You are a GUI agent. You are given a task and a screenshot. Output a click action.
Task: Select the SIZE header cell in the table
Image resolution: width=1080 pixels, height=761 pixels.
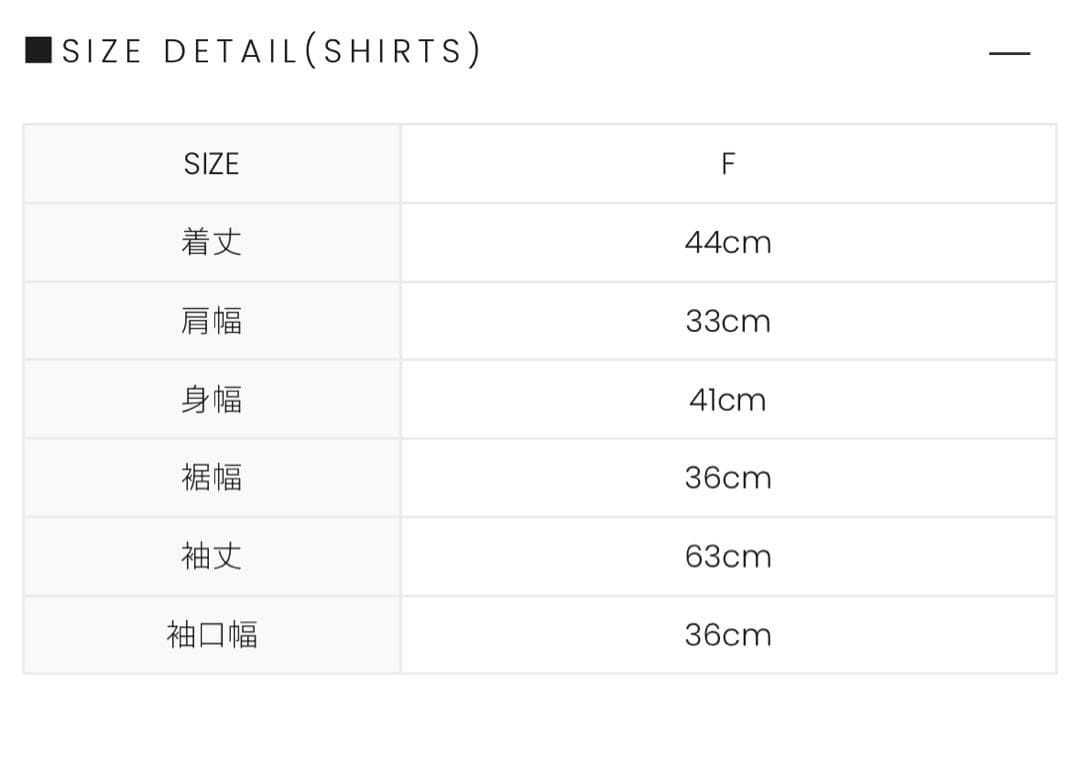[211, 164]
